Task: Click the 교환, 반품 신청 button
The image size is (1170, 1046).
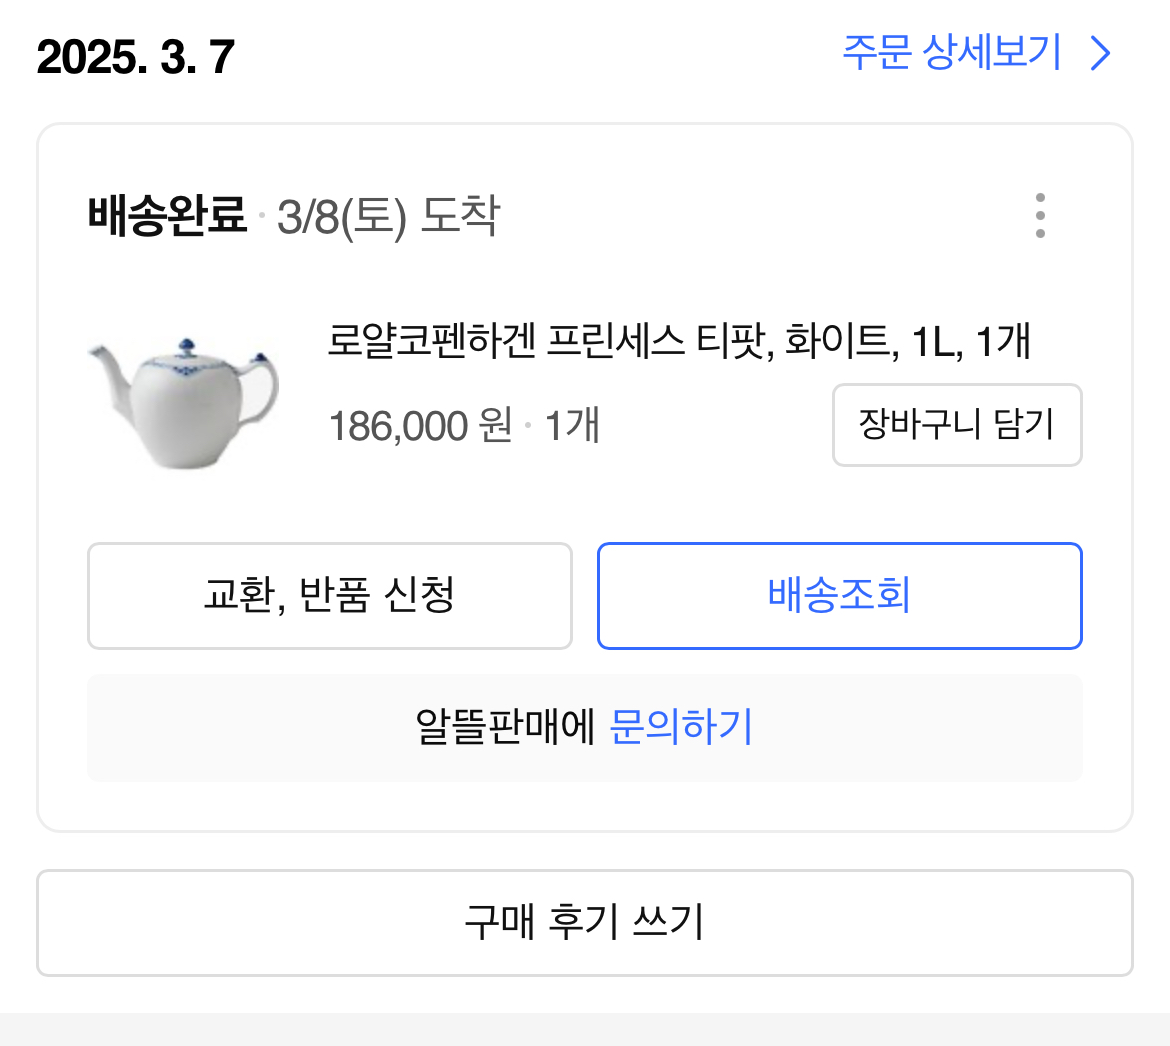Action: (x=329, y=596)
